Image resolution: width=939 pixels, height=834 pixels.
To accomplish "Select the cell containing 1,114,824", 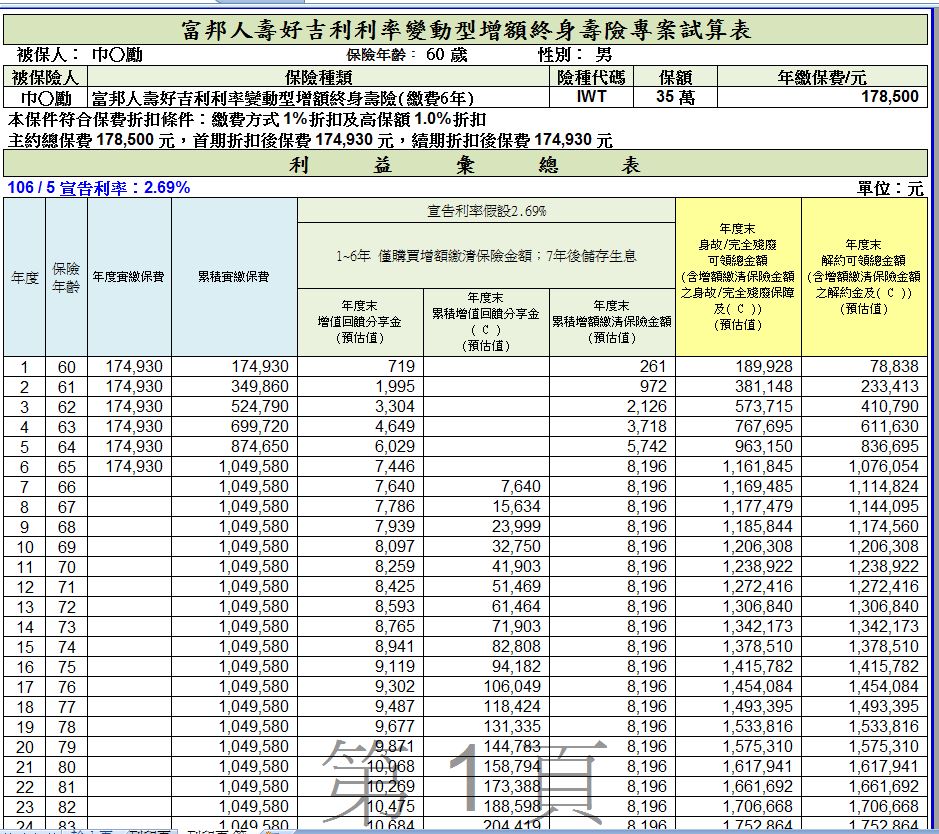I will (x=864, y=487).
